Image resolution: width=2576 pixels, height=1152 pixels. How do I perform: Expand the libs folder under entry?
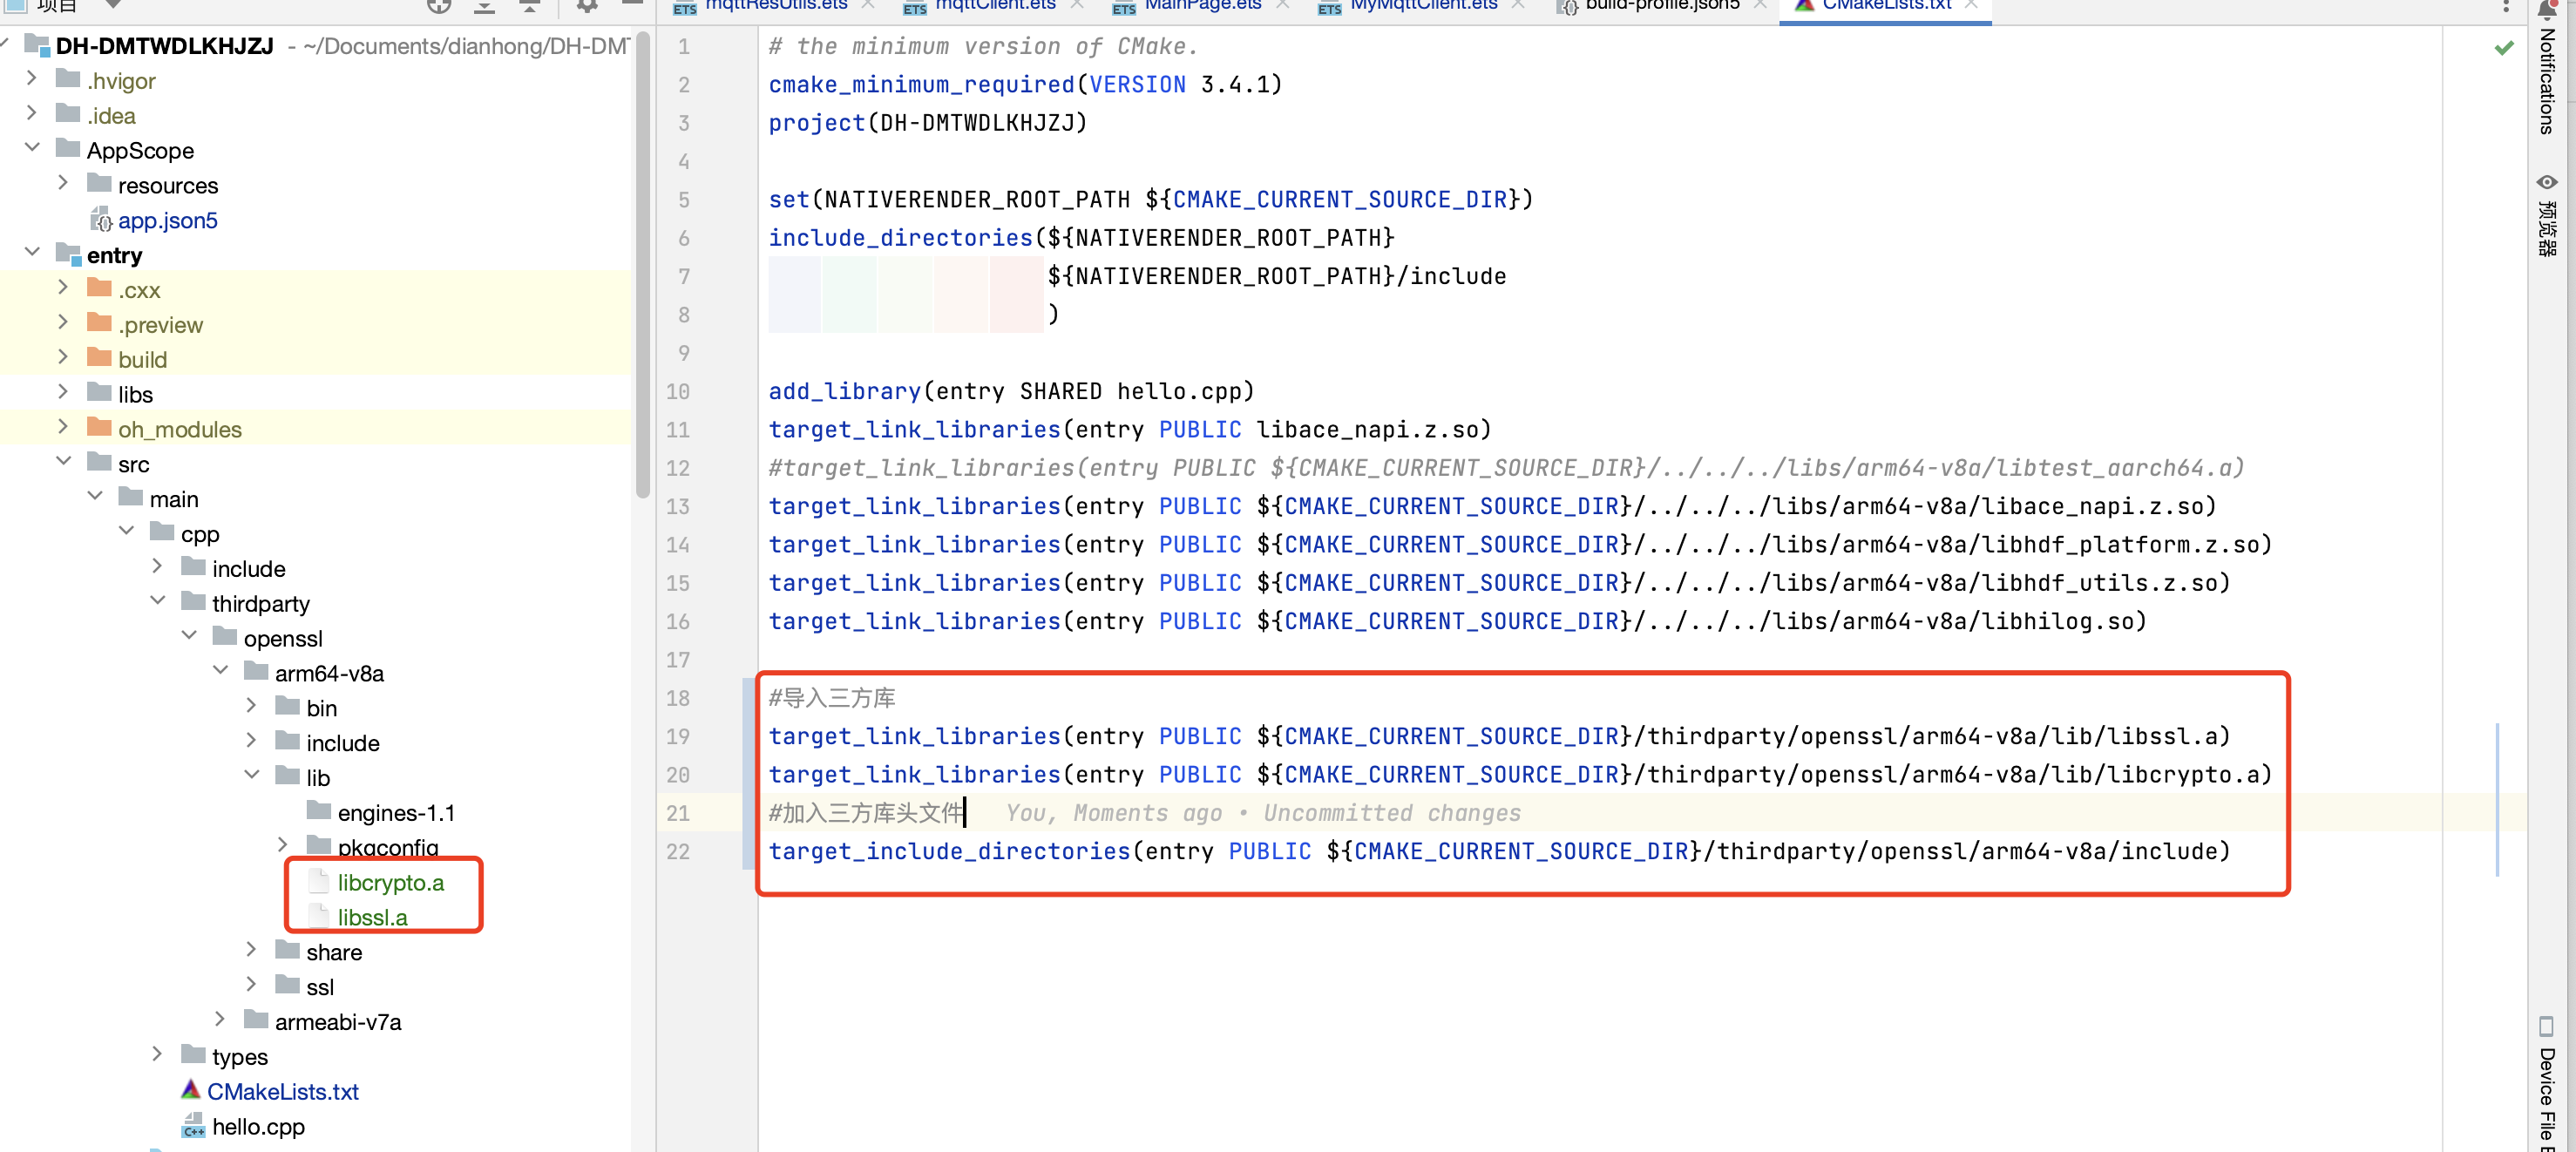[x=64, y=392]
